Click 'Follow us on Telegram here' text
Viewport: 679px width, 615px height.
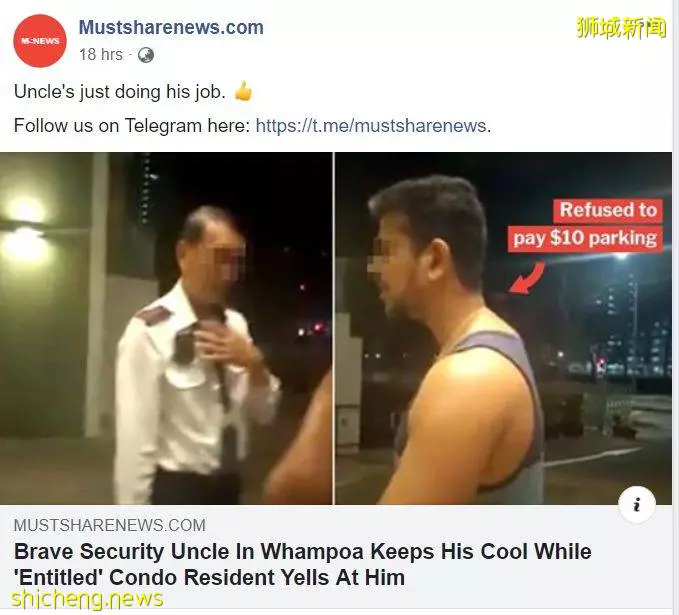point(132,126)
